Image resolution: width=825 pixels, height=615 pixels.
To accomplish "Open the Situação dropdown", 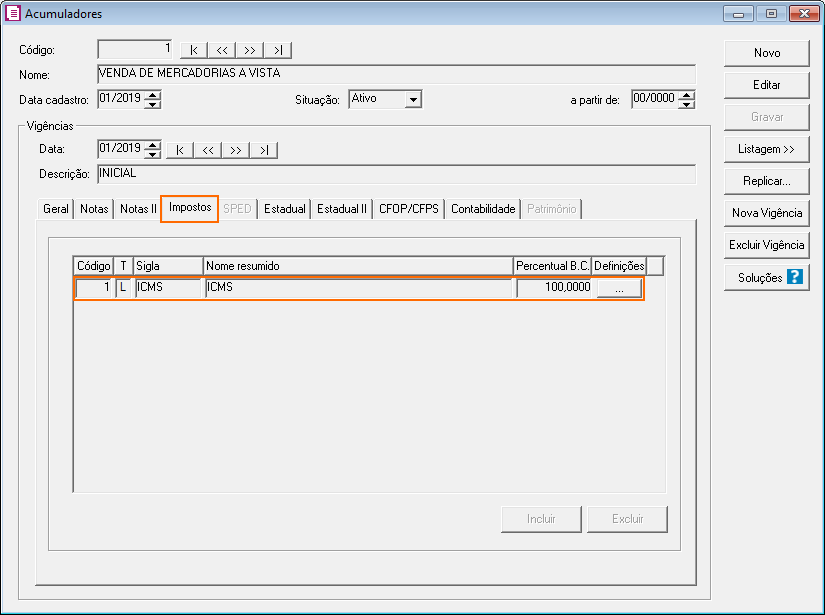I will click(x=413, y=99).
